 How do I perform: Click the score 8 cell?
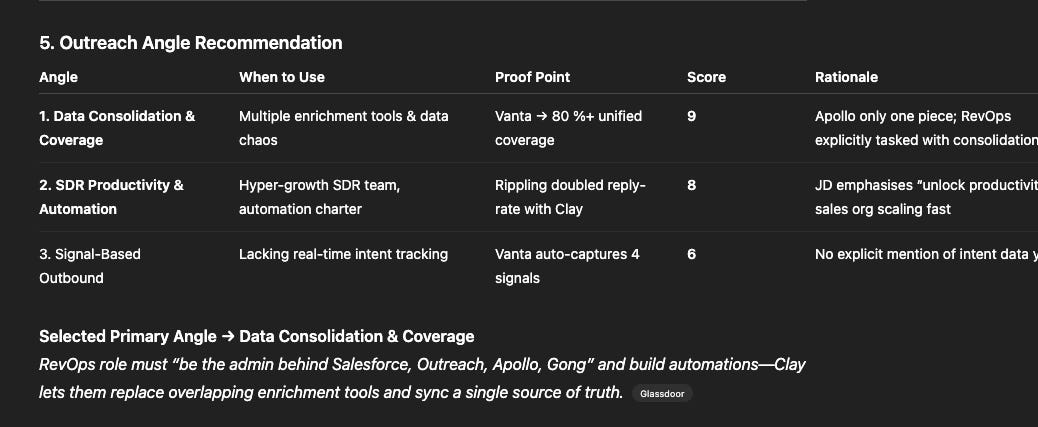(x=692, y=185)
